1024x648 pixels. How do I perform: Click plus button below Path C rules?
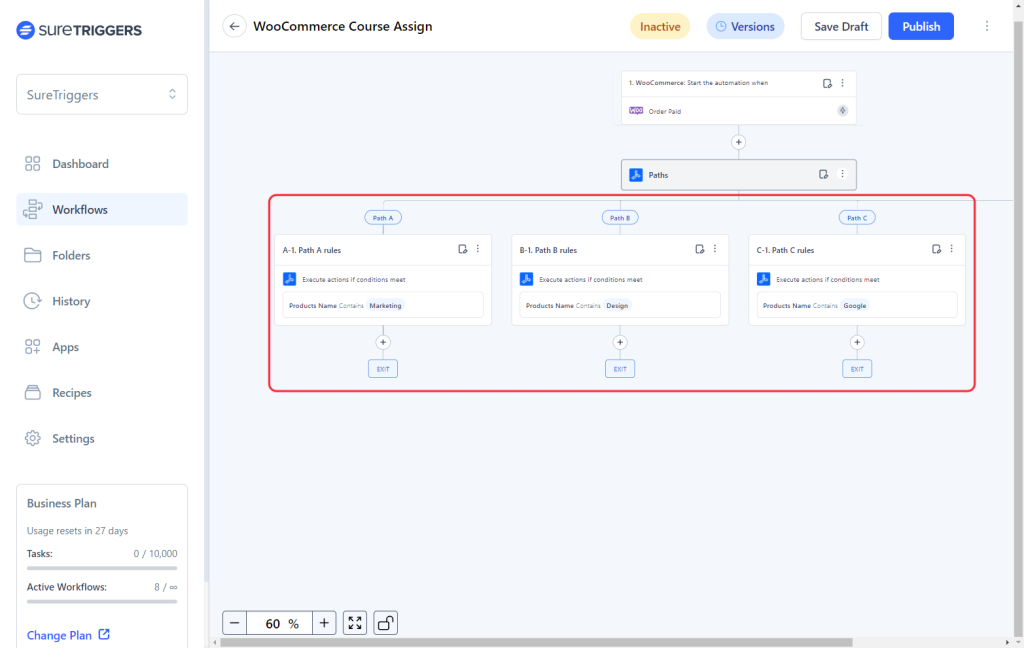click(x=857, y=342)
